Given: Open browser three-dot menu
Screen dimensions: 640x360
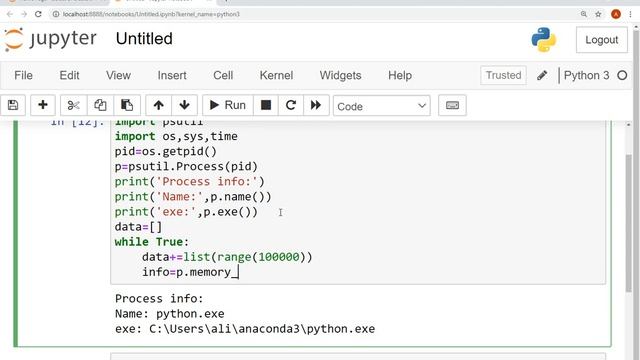Looking at the screenshot, I should click(x=631, y=14).
